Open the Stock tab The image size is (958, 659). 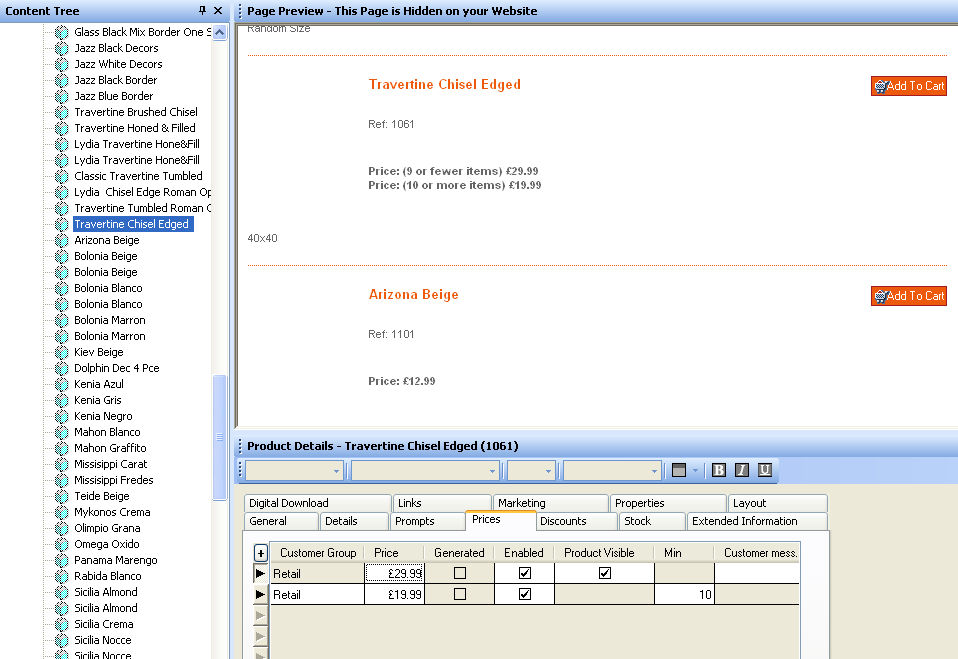point(637,521)
